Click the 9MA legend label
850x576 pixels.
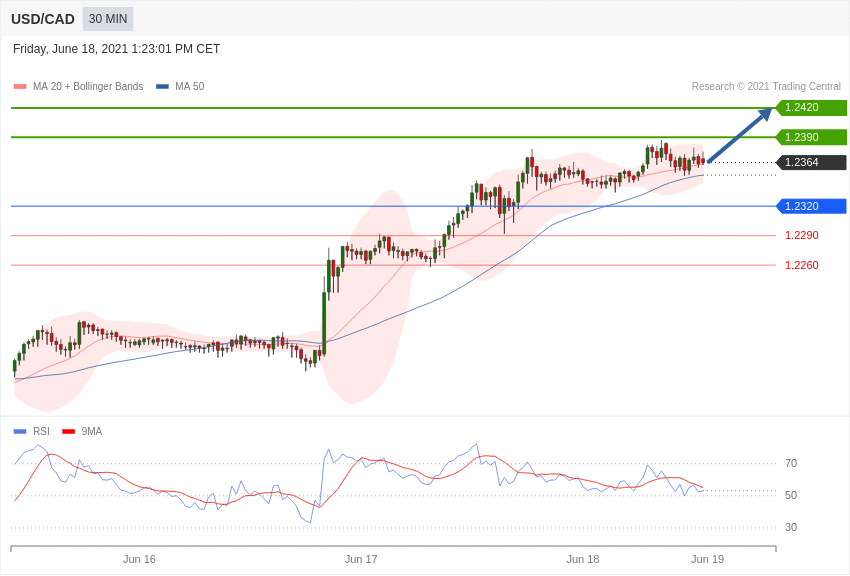coord(92,431)
